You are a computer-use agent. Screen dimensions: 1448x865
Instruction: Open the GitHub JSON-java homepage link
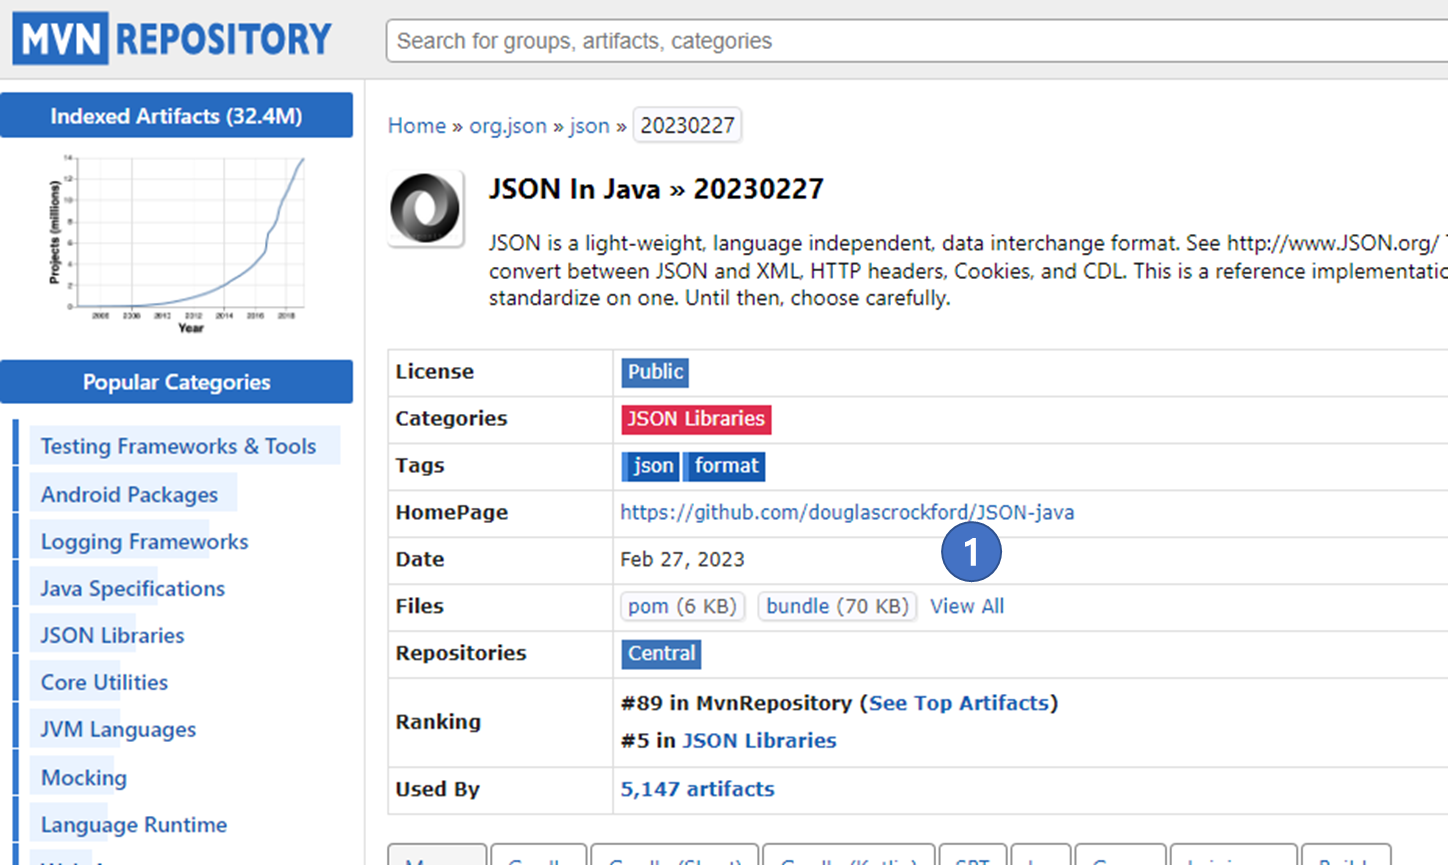[x=847, y=513]
